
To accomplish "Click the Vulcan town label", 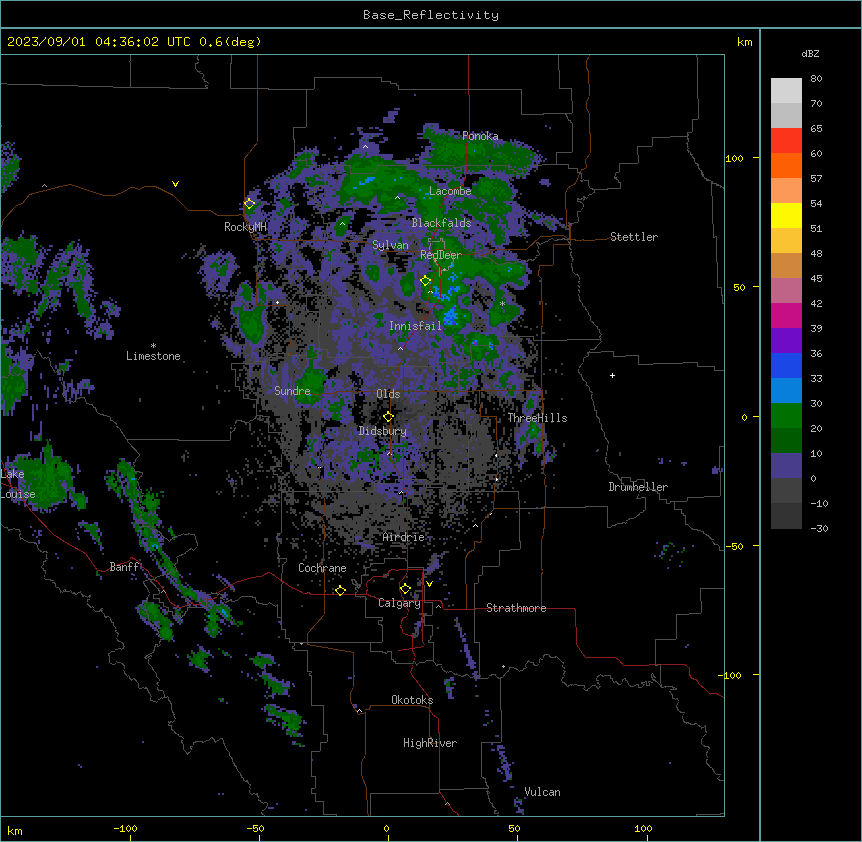I will (543, 792).
